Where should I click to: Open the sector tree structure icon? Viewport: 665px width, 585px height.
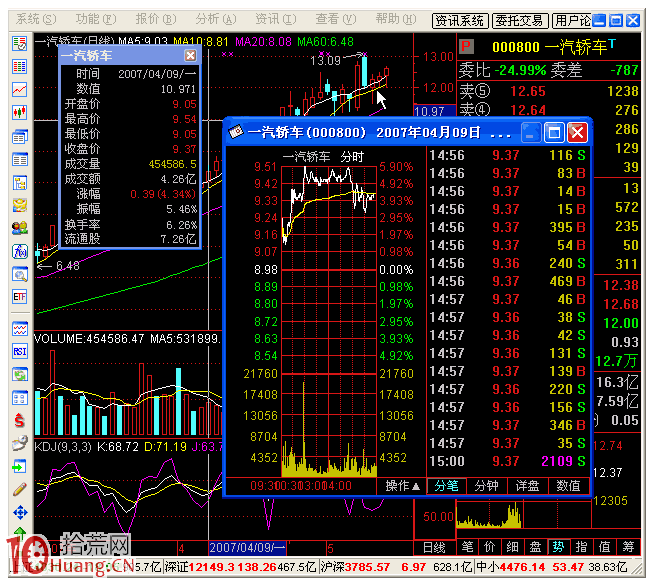tap(20, 183)
